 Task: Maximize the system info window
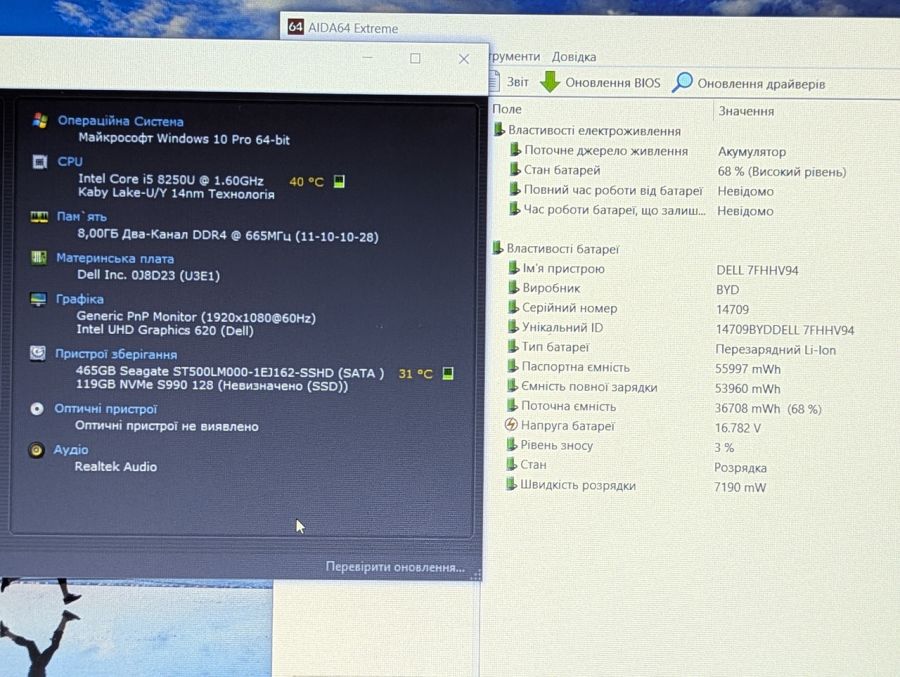coord(415,58)
